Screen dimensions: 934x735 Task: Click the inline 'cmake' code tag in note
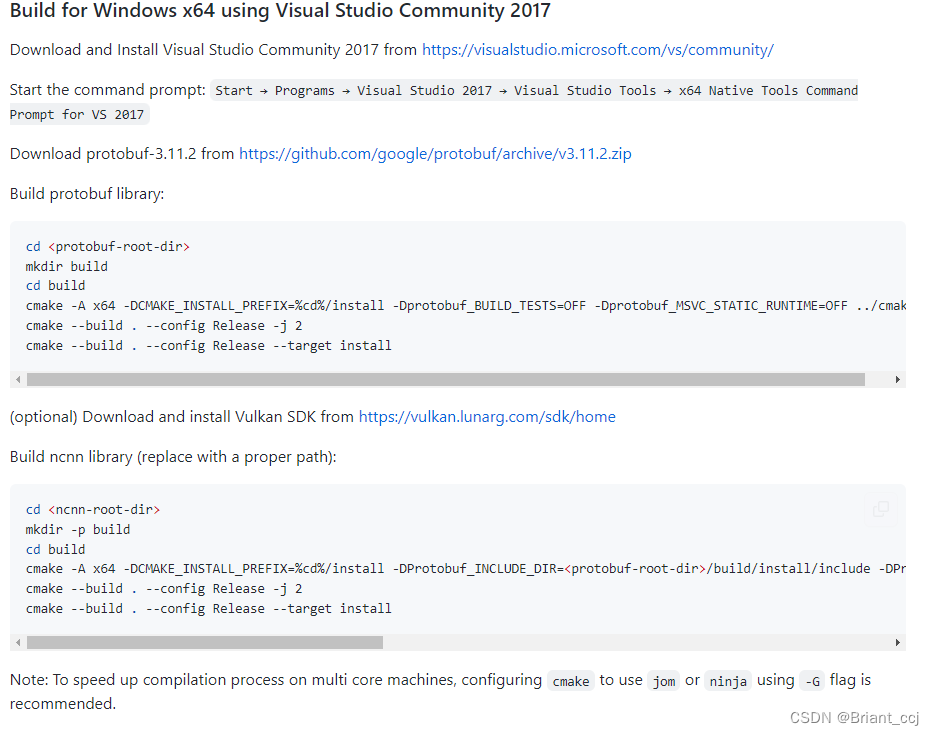pyautogui.click(x=571, y=681)
